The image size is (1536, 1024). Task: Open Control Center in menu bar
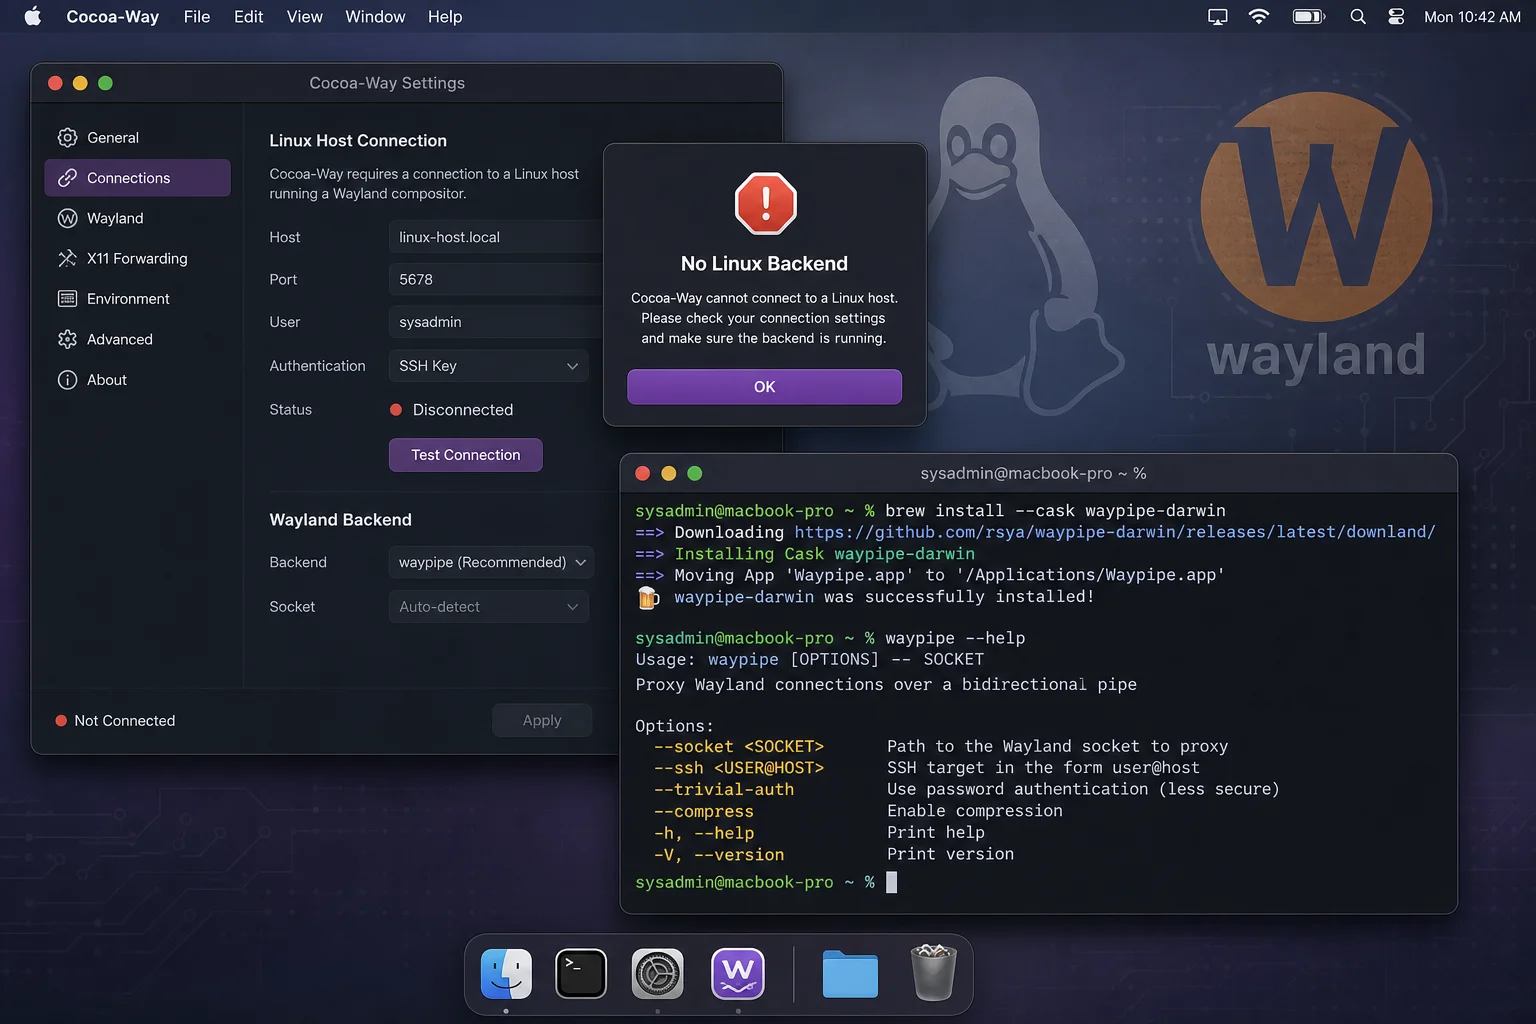coord(1396,16)
